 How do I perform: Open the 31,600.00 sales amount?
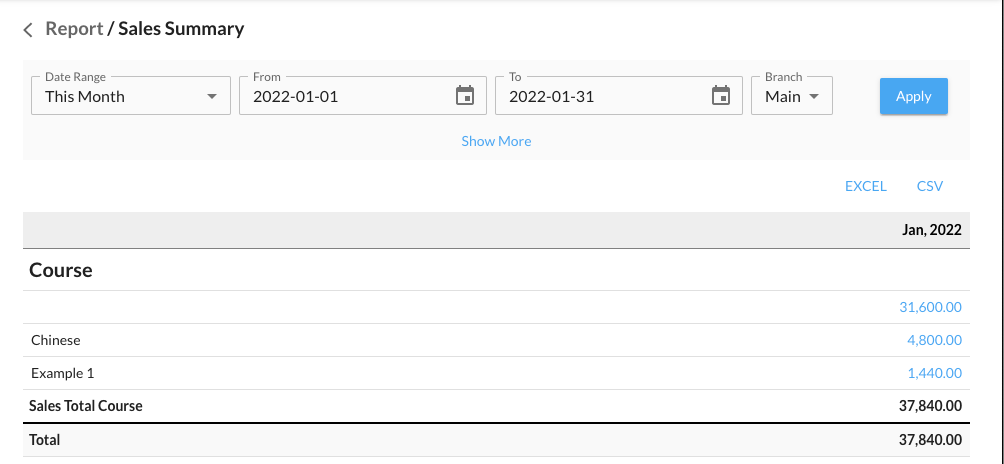pyautogui.click(x=930, y=308)
